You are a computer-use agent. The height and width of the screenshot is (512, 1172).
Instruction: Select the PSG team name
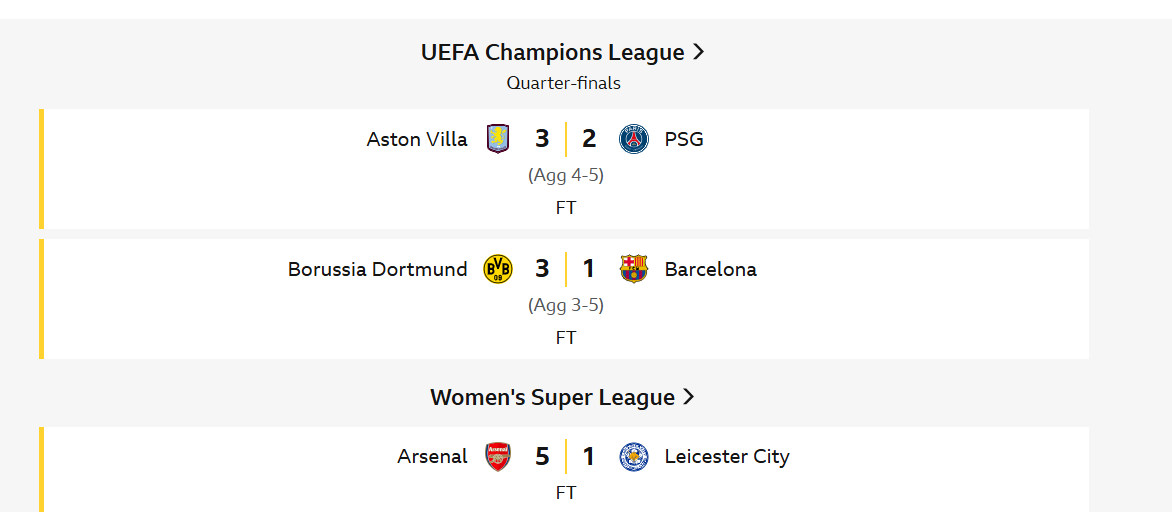click(x=684, y=139)
